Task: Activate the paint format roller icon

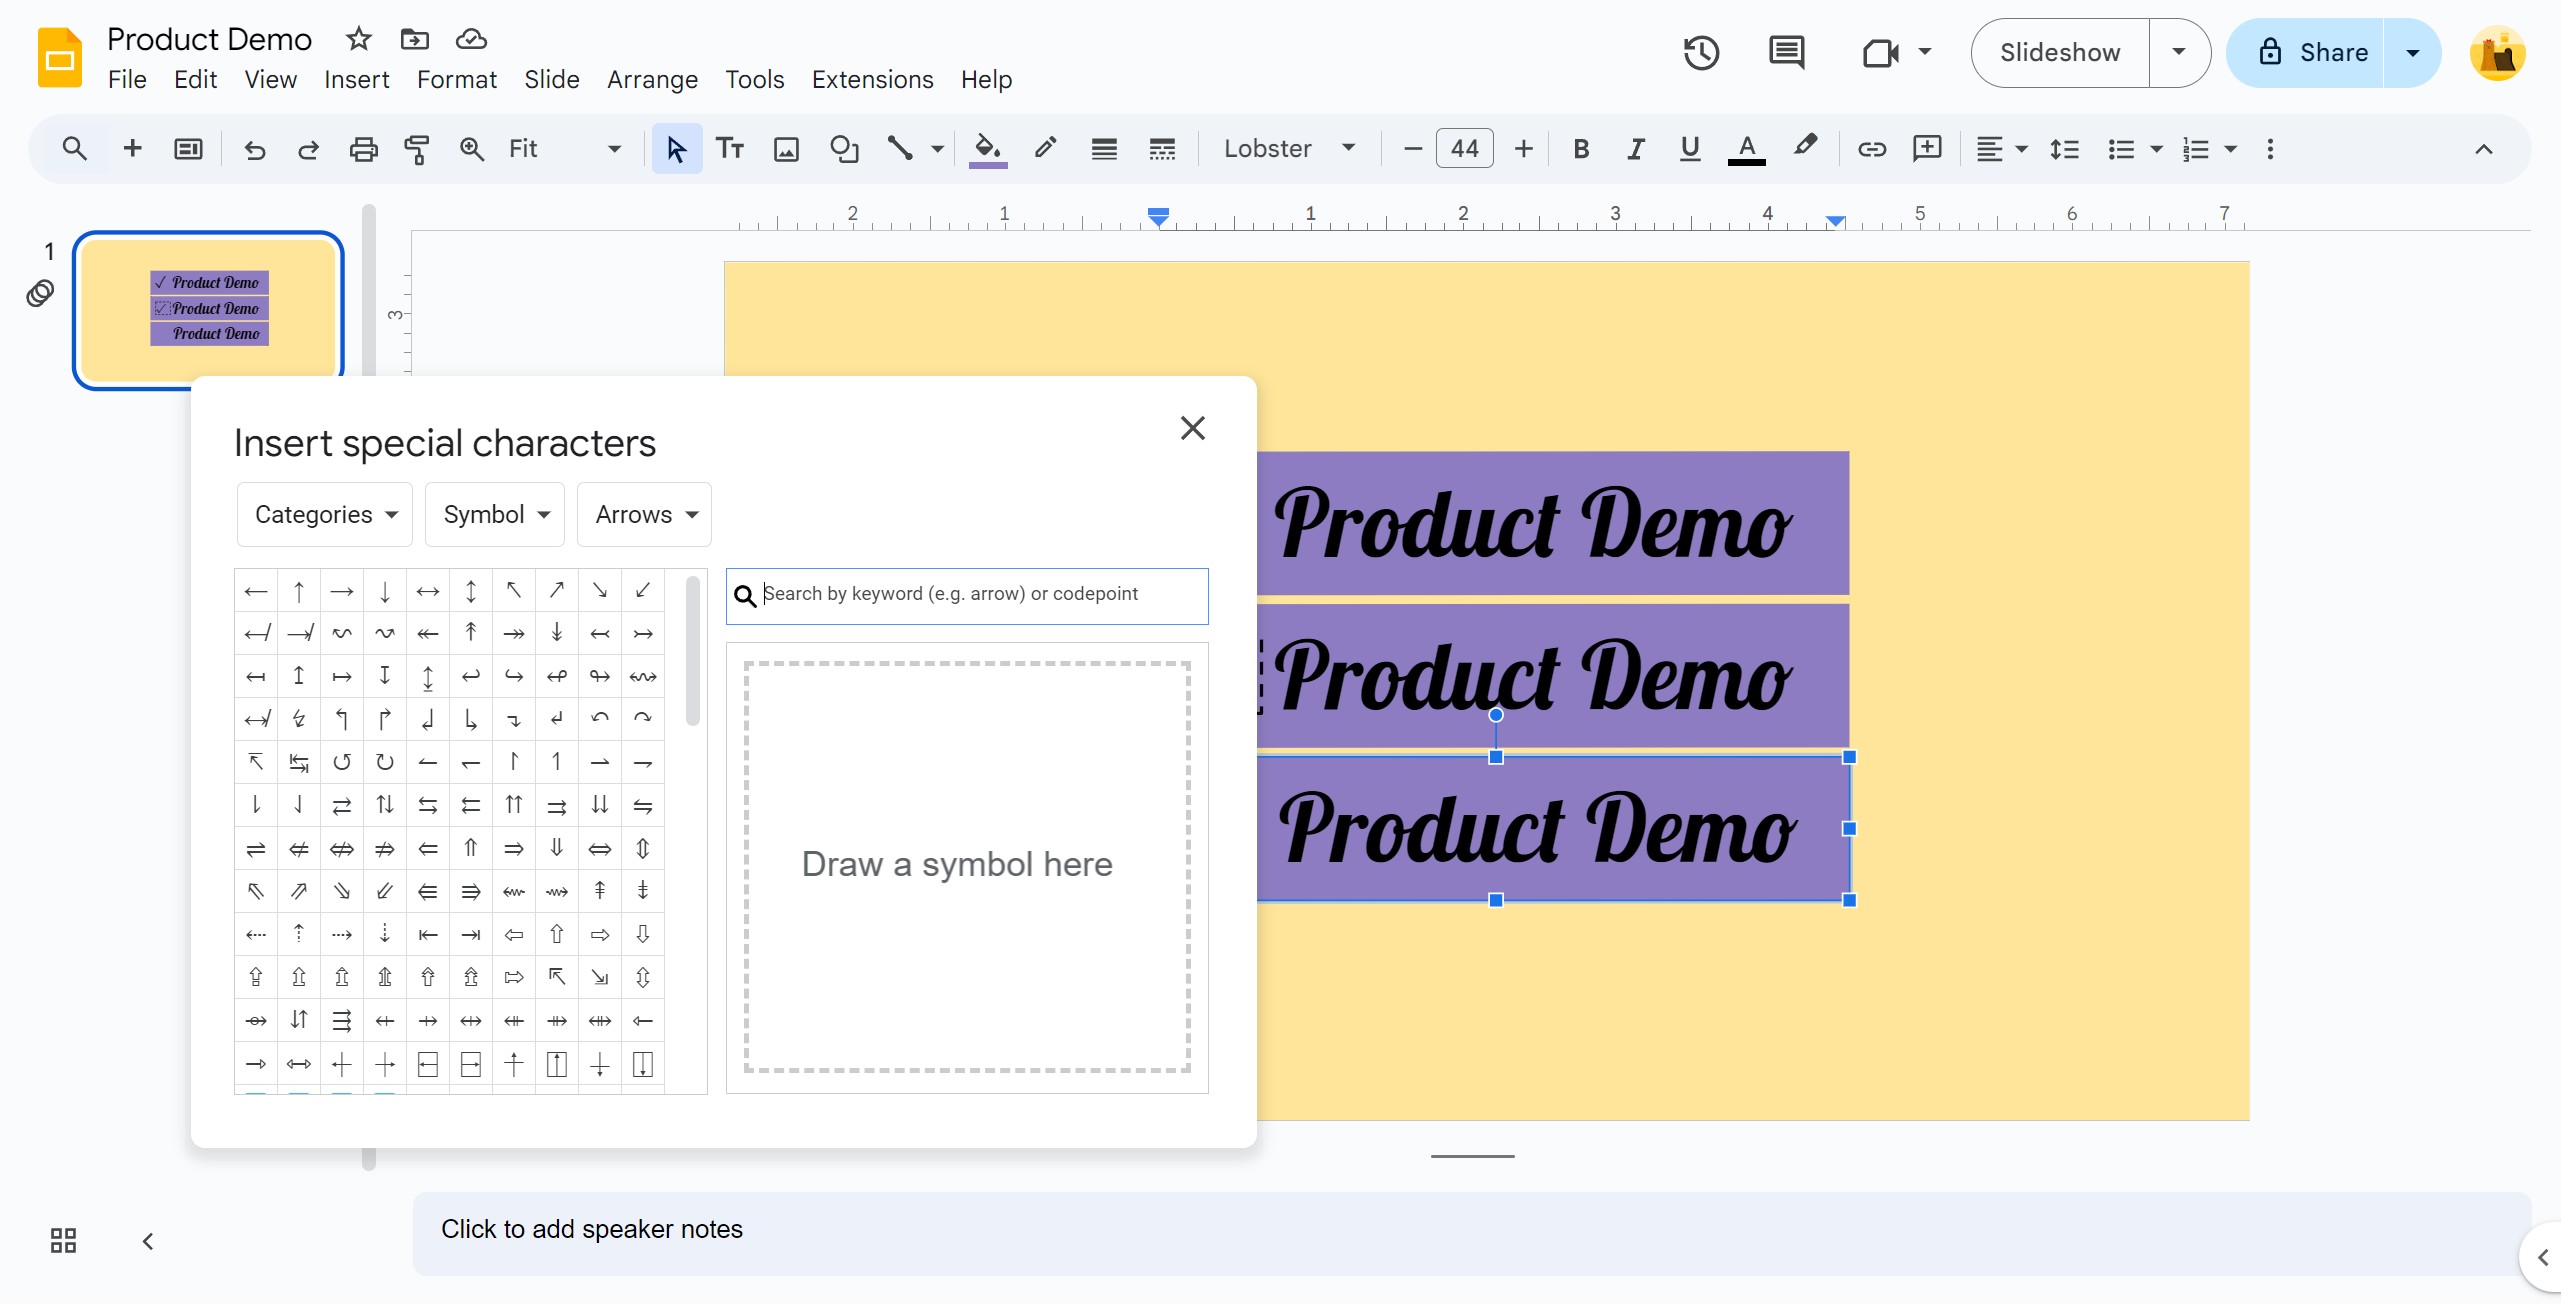Action: point(417,149)
